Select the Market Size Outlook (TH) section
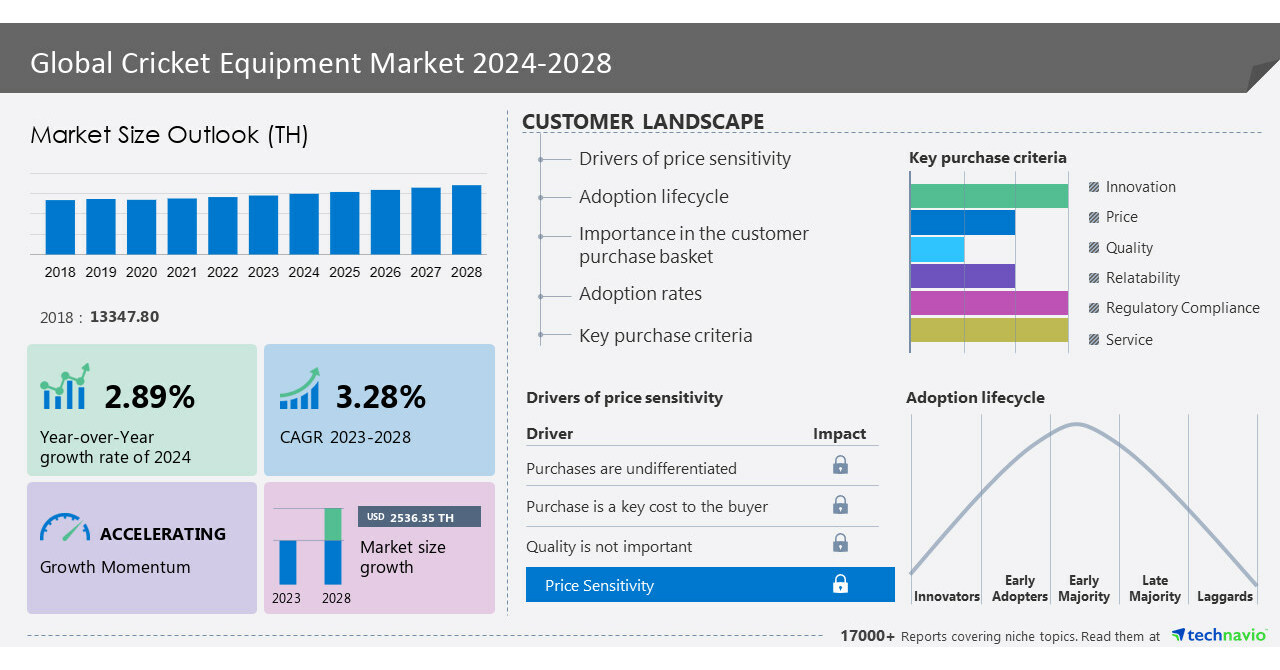Screen dimensions: 1280x670 [x=170, y=135]
